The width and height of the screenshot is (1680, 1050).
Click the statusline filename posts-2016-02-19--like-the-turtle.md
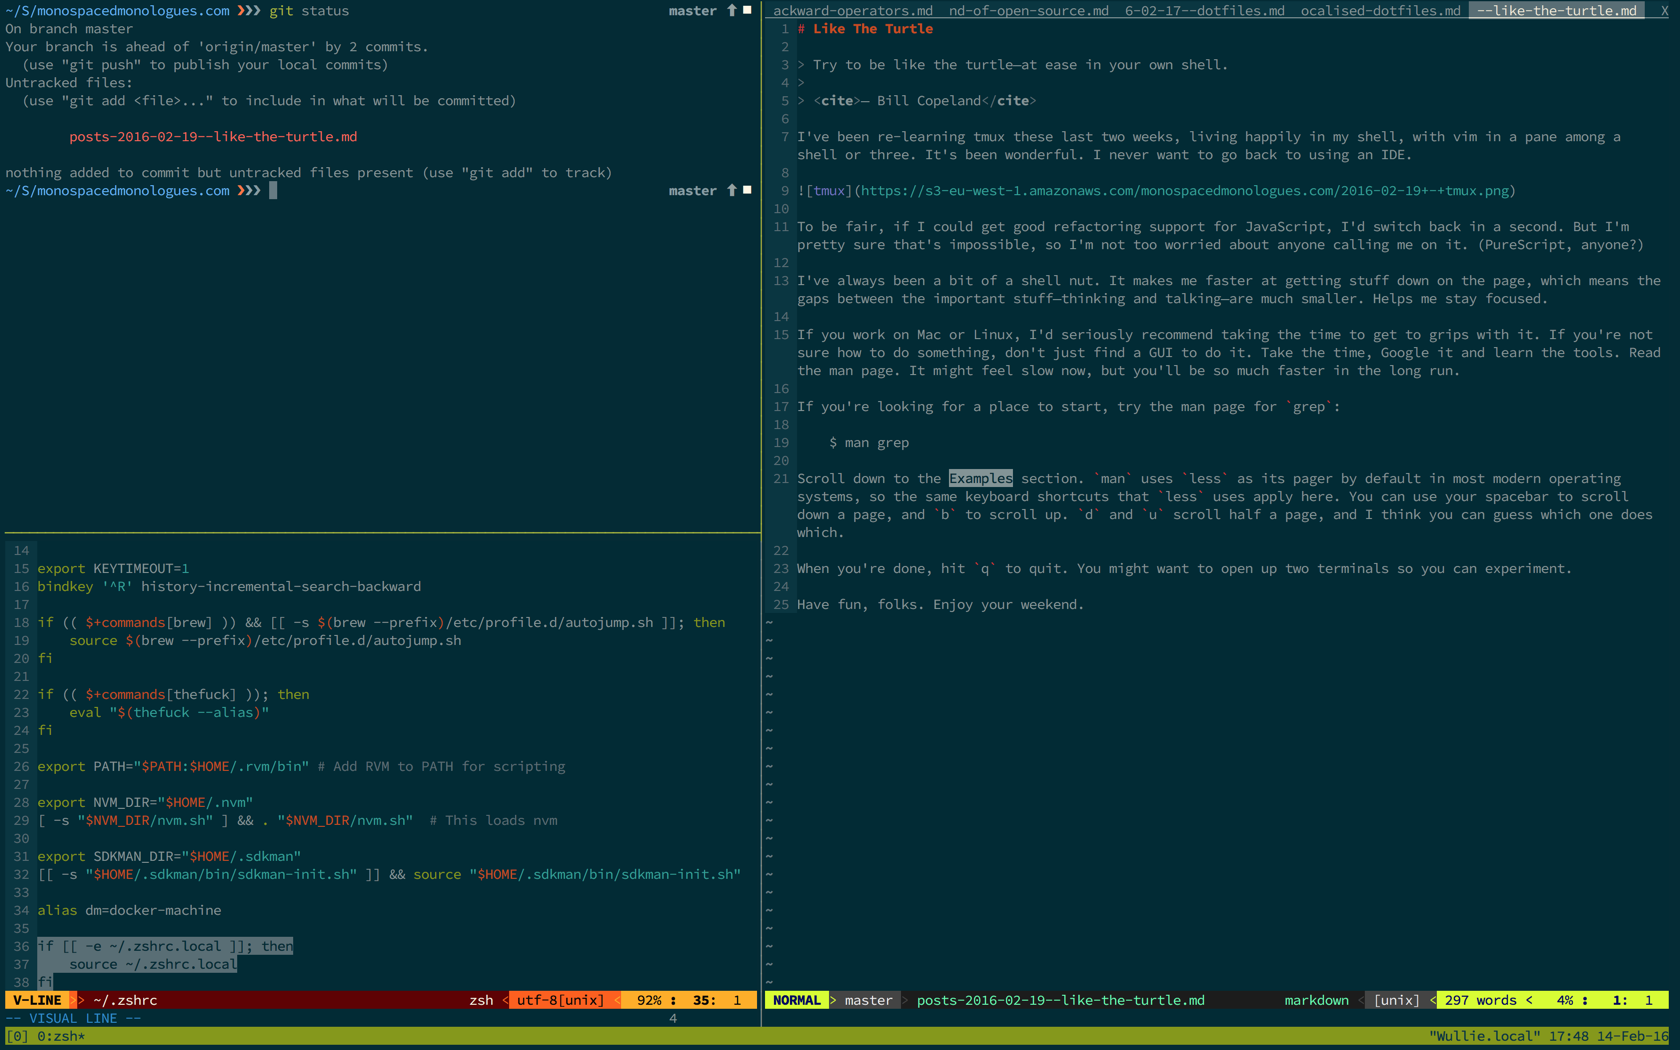tap(1060, 1000)
